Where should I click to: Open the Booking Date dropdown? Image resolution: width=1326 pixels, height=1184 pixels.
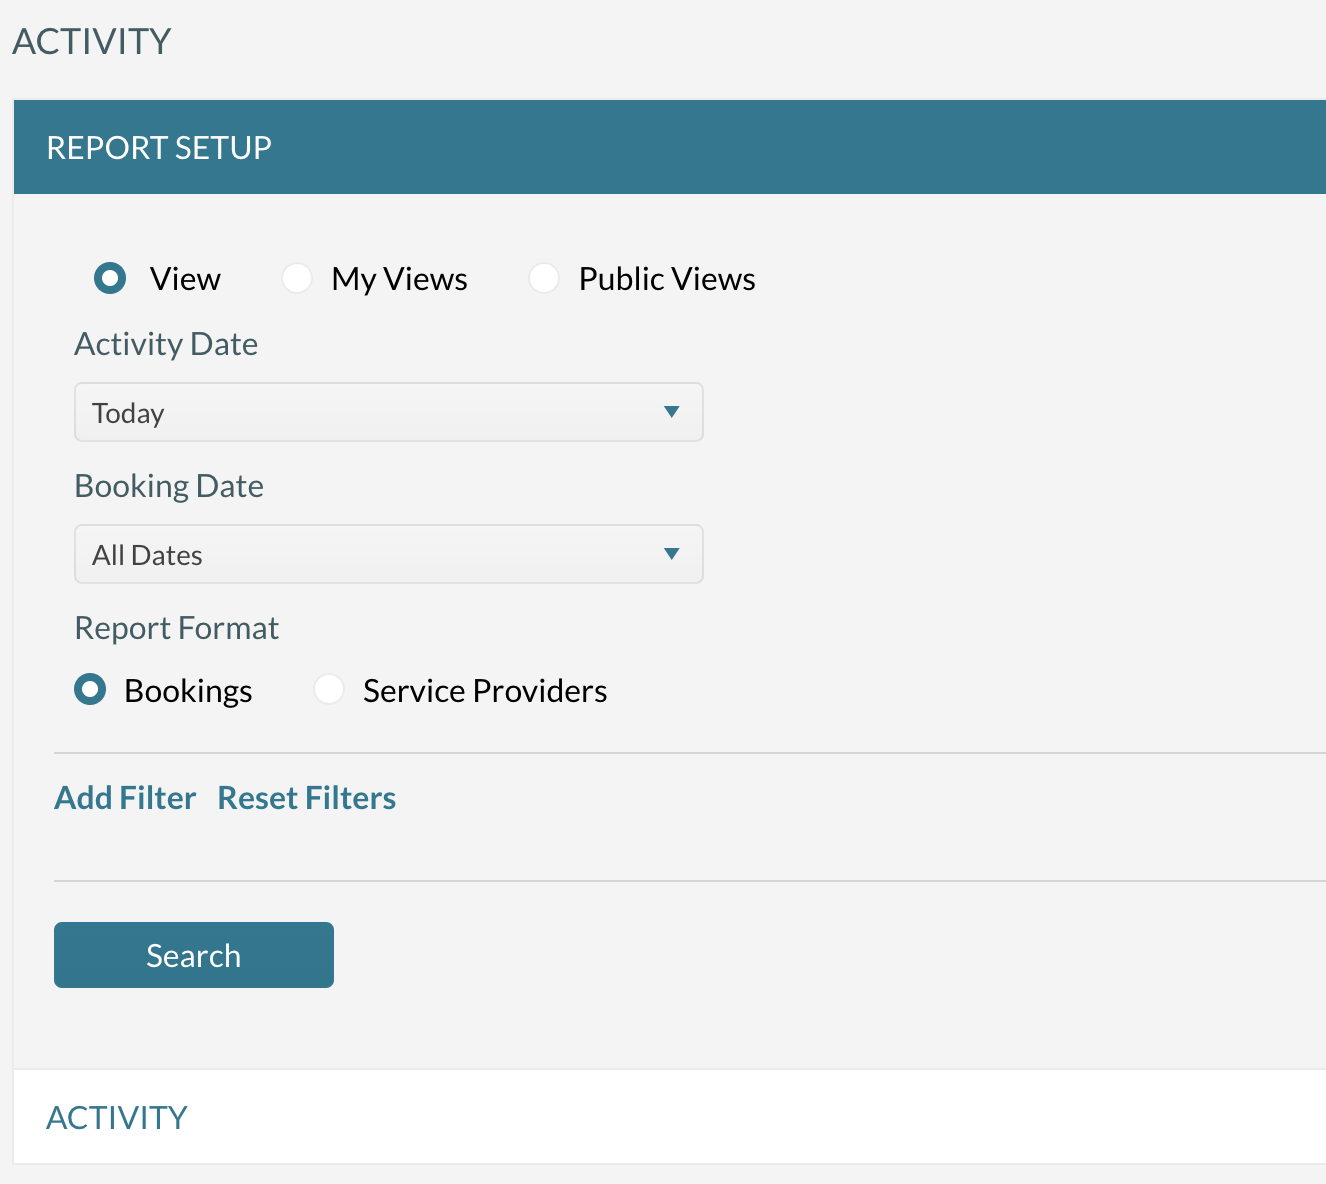pos(388,554)
